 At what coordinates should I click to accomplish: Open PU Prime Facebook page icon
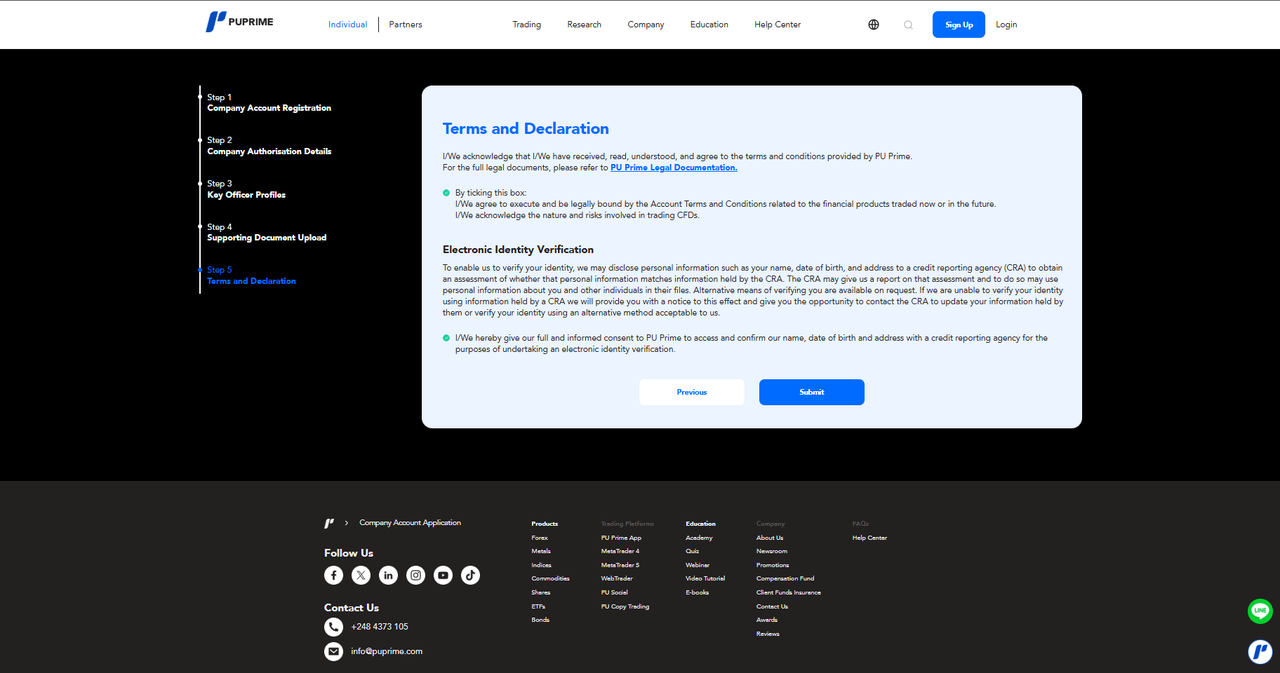point(334,575)
